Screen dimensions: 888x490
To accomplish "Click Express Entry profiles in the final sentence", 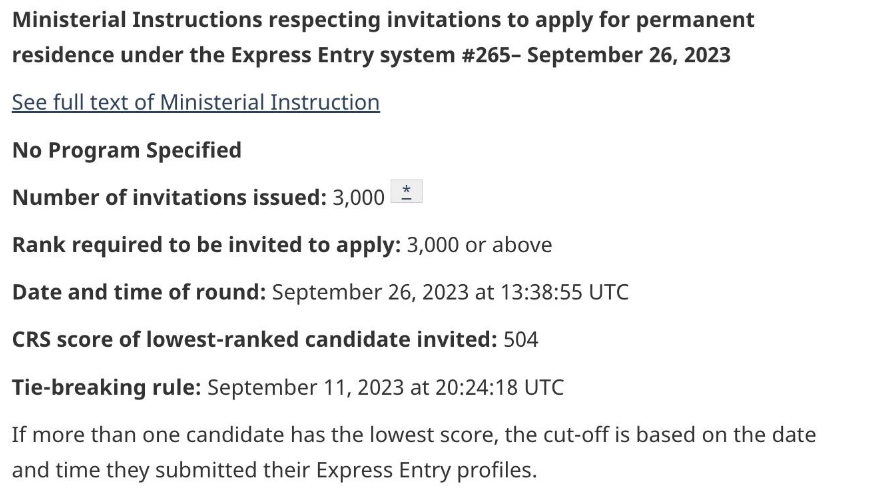I will (425, 470).
